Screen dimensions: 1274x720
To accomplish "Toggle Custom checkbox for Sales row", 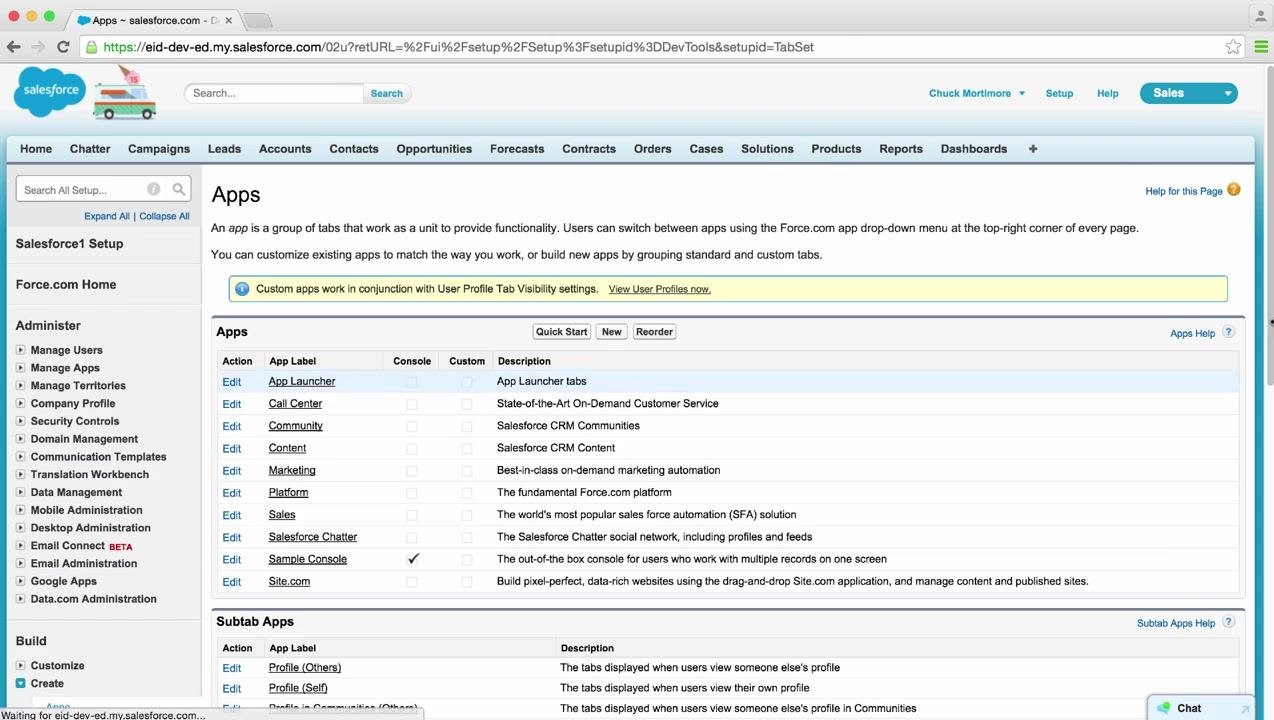I will (x=467, y=515).
